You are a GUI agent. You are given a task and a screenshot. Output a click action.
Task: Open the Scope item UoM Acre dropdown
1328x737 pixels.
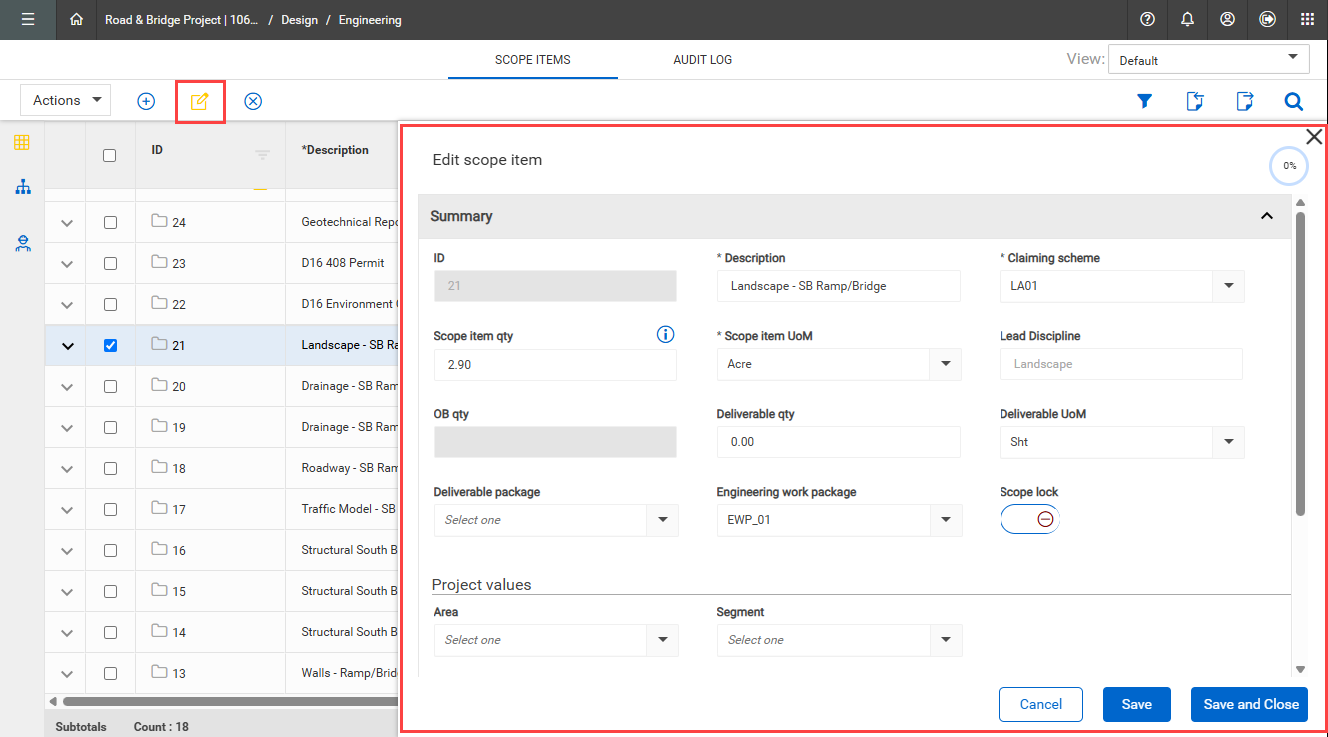pos(839,364)
